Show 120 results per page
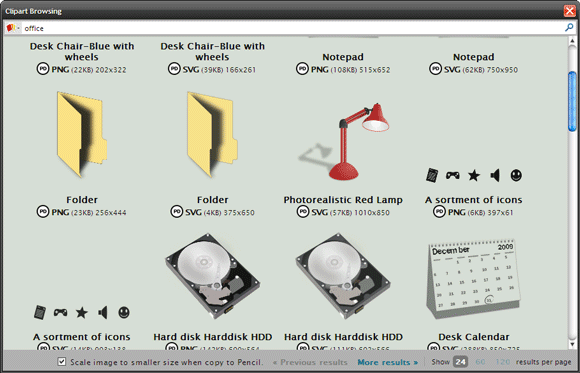Viewport: 580px width, 373px height. [x=503, y=362]
